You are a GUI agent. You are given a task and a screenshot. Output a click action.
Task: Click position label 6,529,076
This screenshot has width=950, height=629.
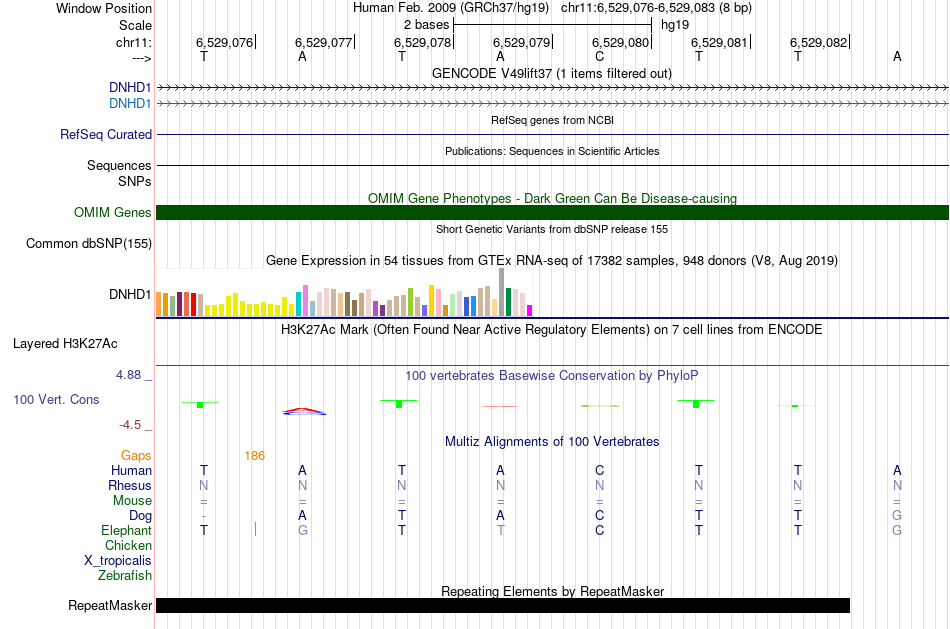224,42
